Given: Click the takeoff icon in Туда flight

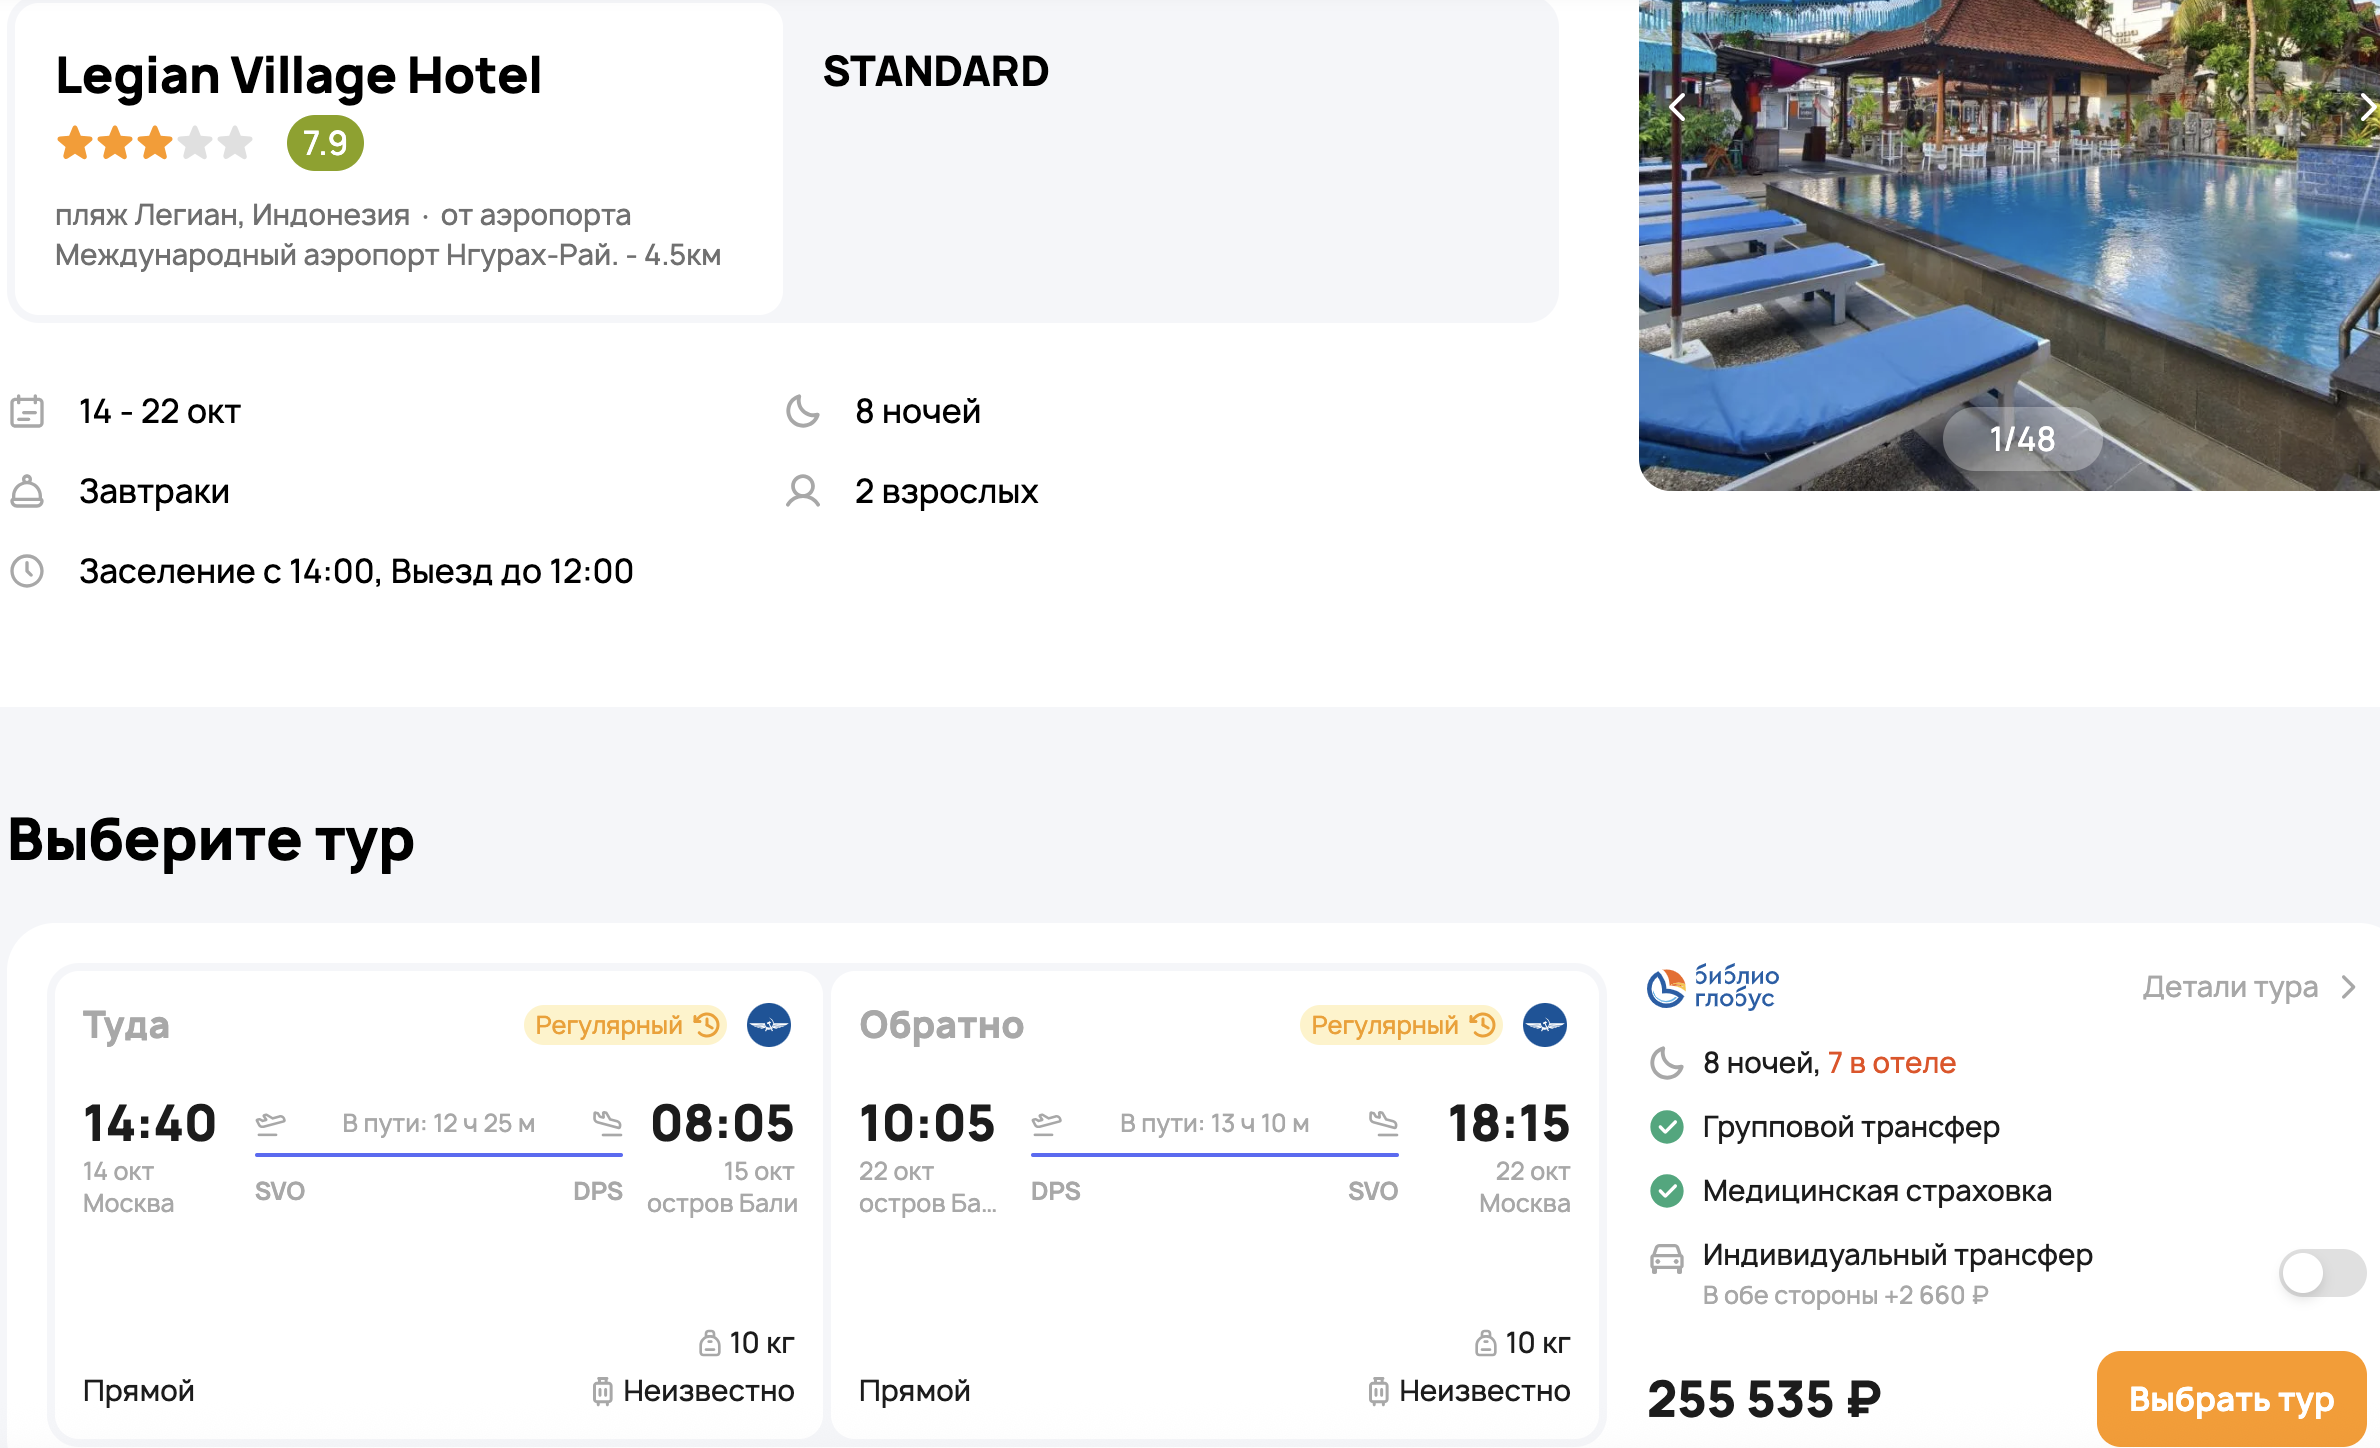Looking at the screenshot, I should pos(270,1123).
